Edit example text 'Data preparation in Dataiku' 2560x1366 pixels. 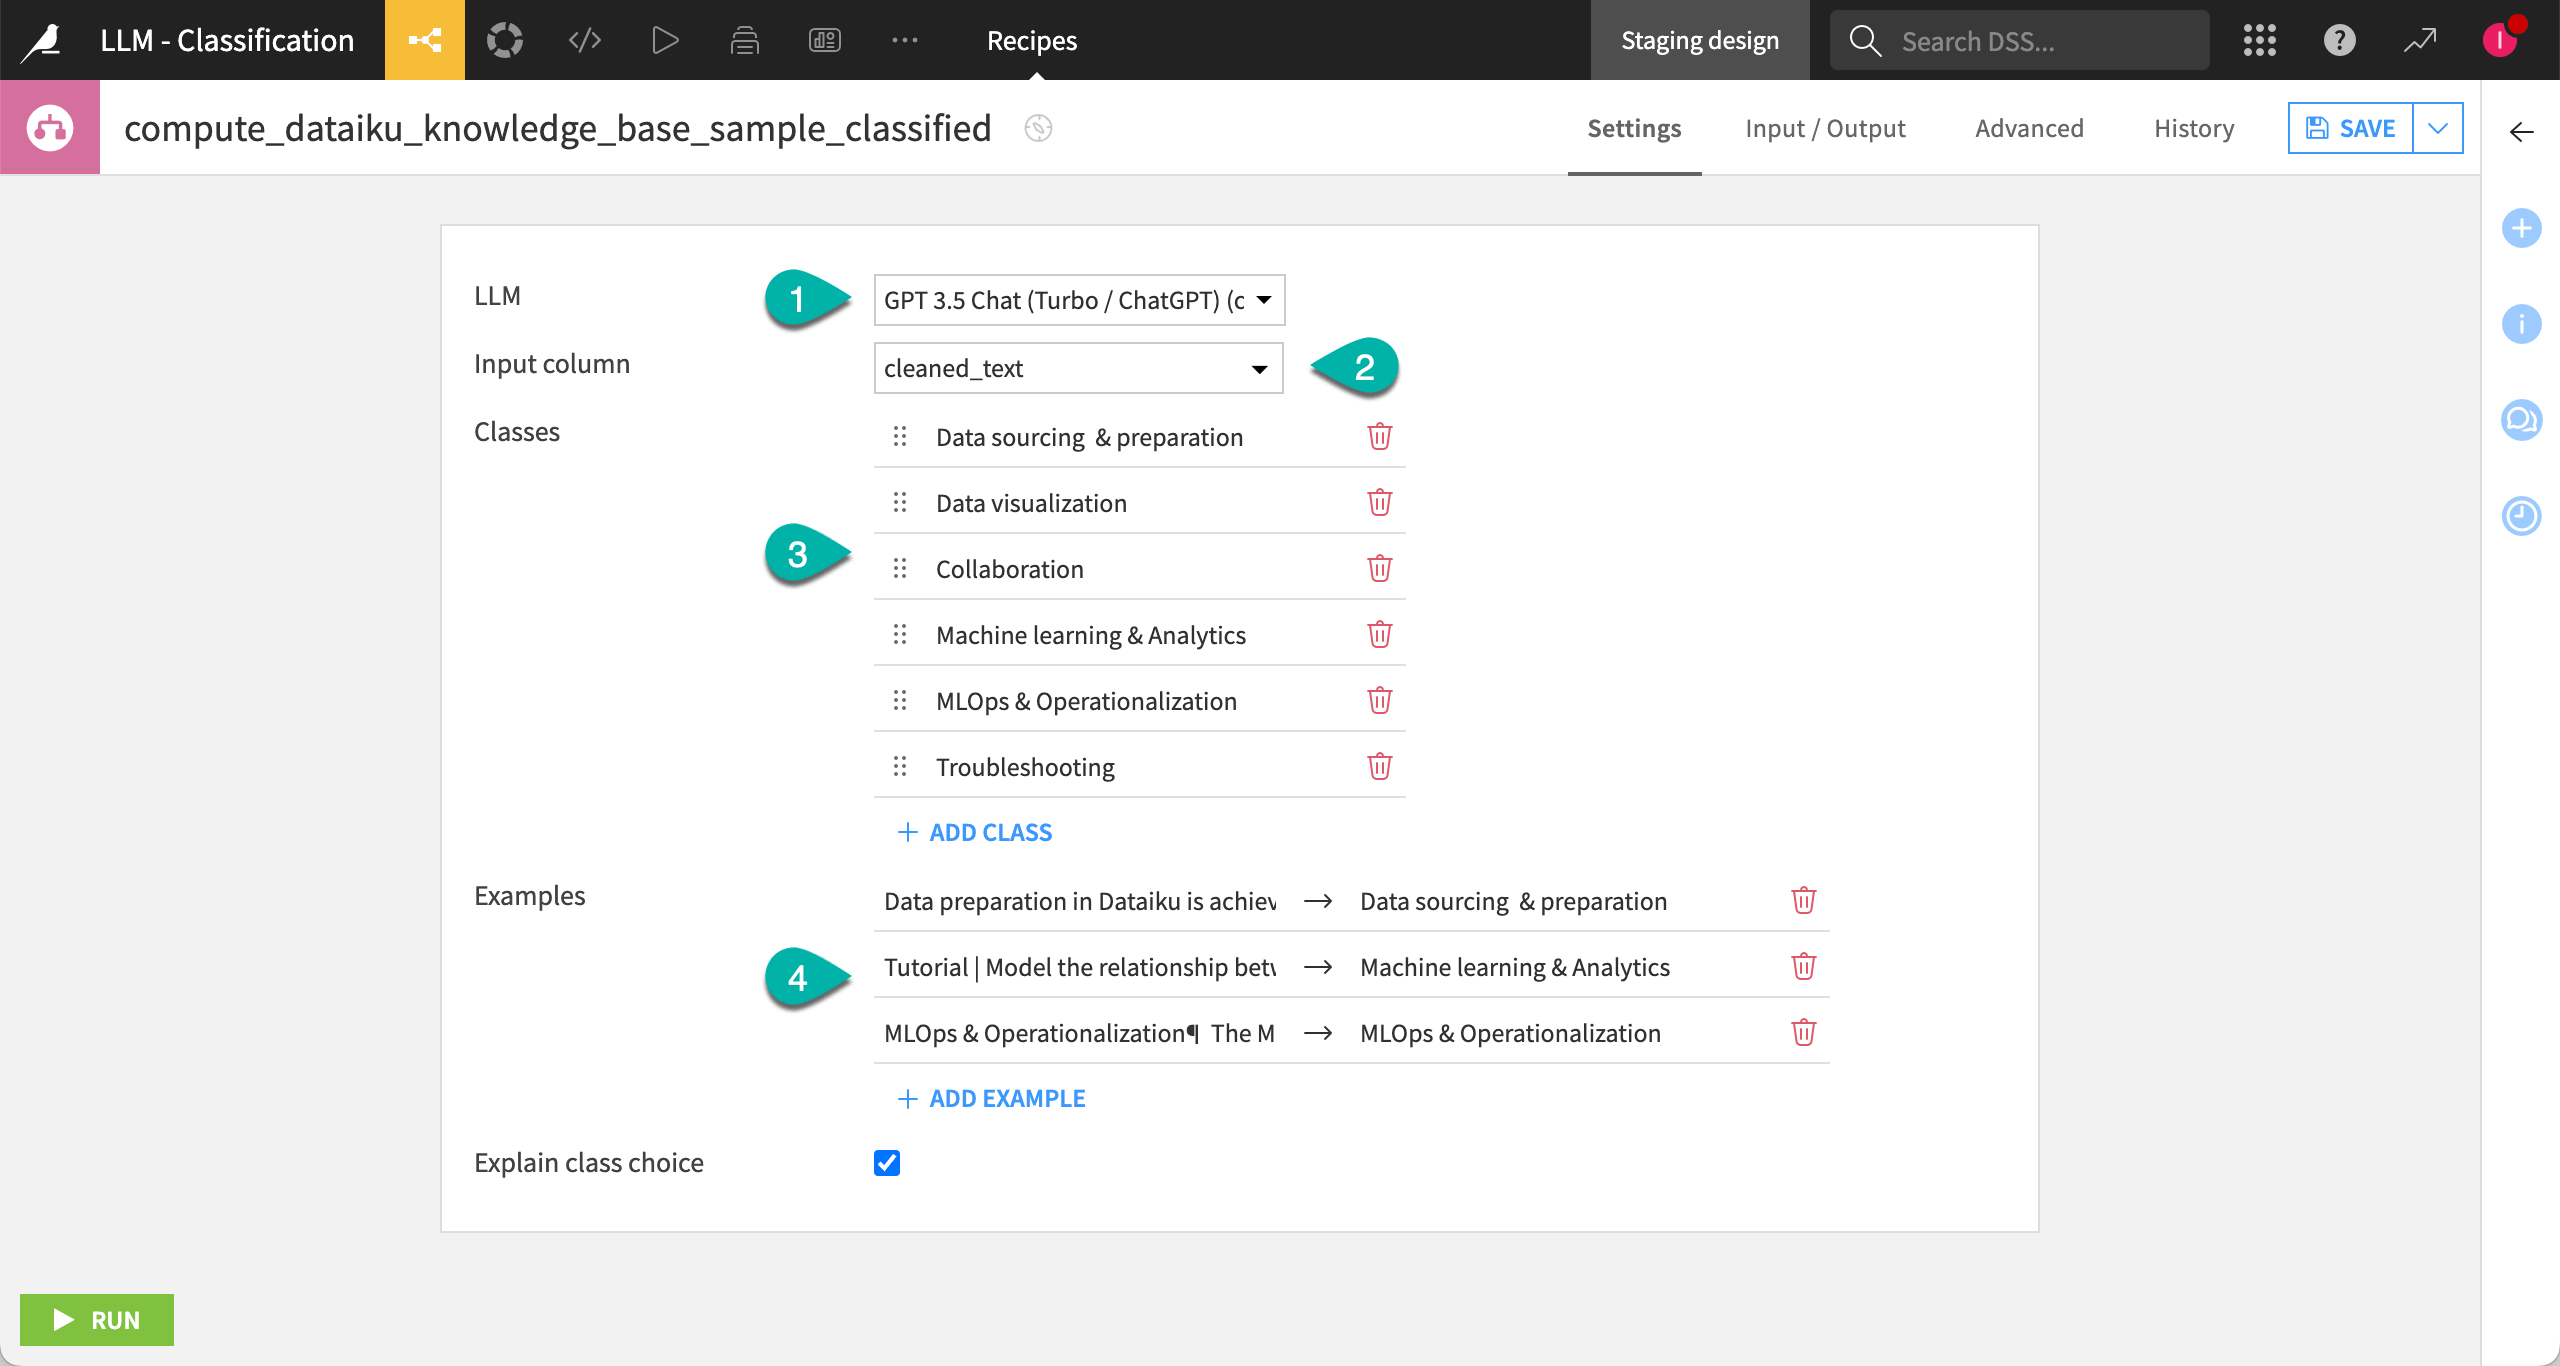coord(1080,901)
